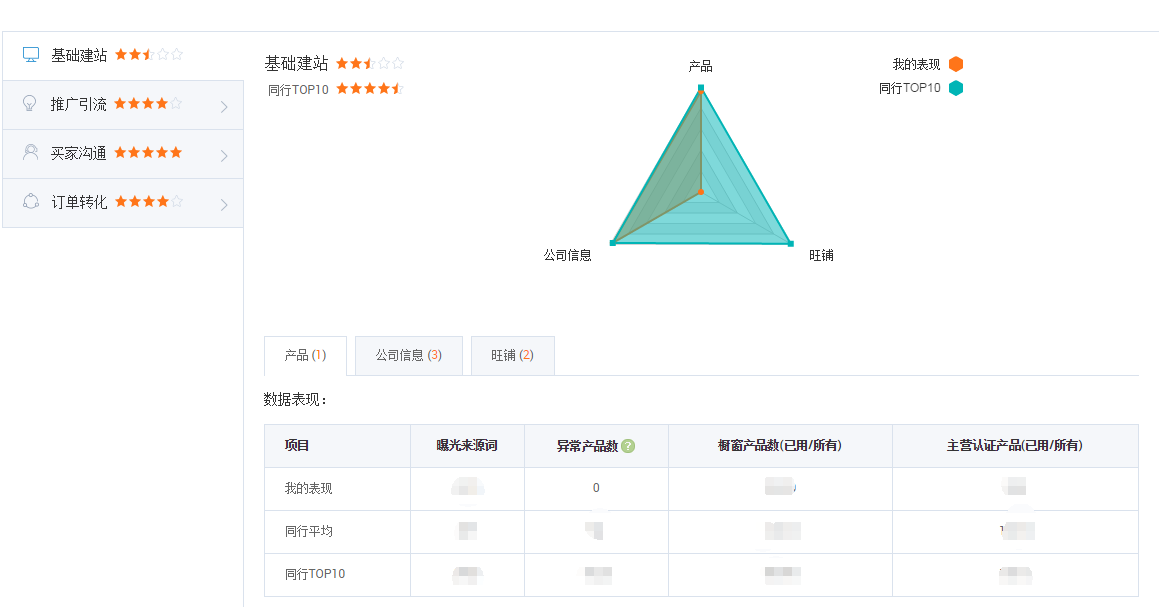Click the lightbulb icon beside 推广引流
This screenshot has height=607, width=1159.
(30, 104)
